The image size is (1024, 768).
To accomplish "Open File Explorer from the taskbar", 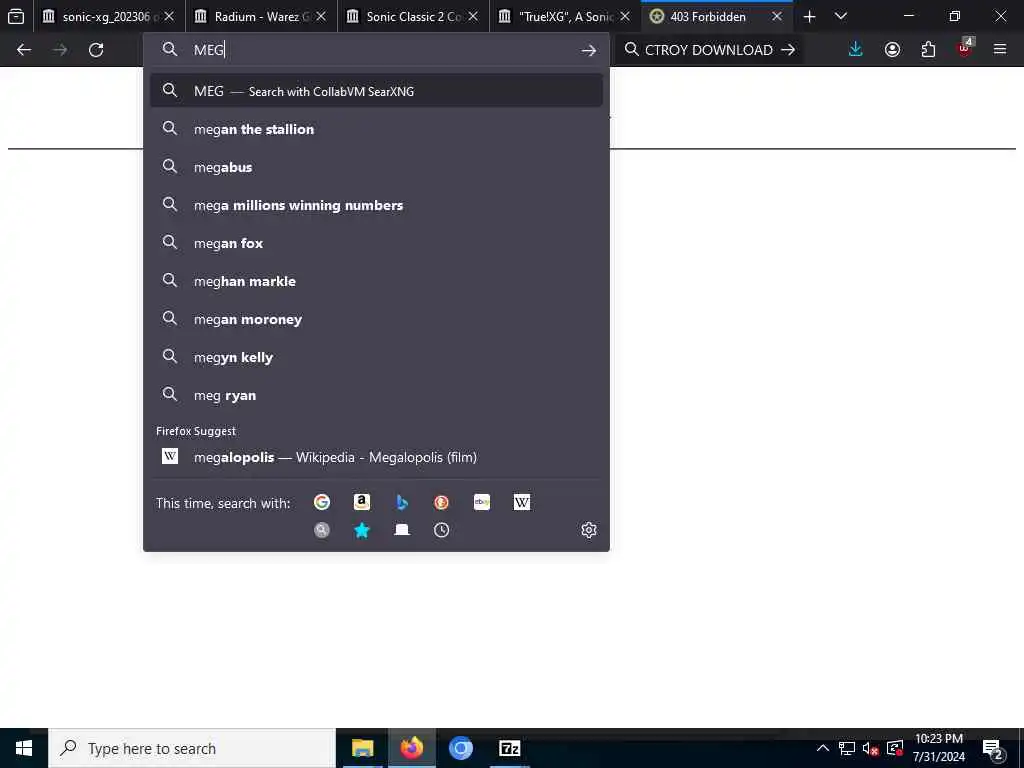I will pos(362,748).
